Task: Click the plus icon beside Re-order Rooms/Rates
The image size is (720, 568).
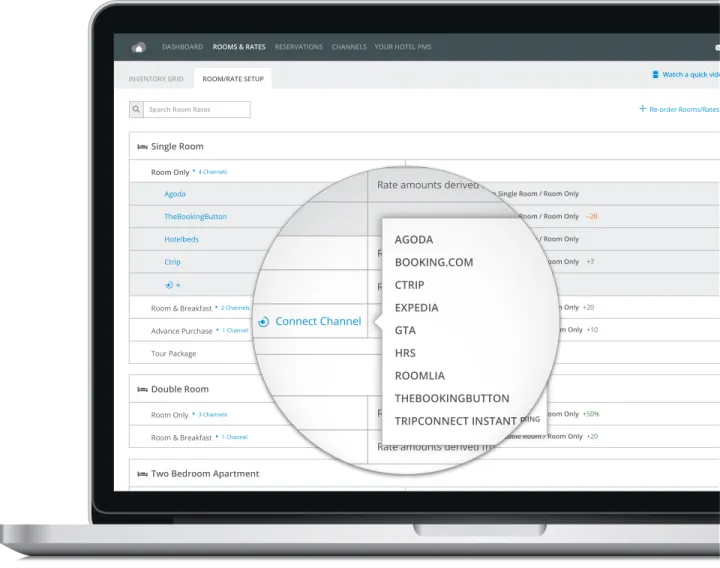Action: [642, 108]
